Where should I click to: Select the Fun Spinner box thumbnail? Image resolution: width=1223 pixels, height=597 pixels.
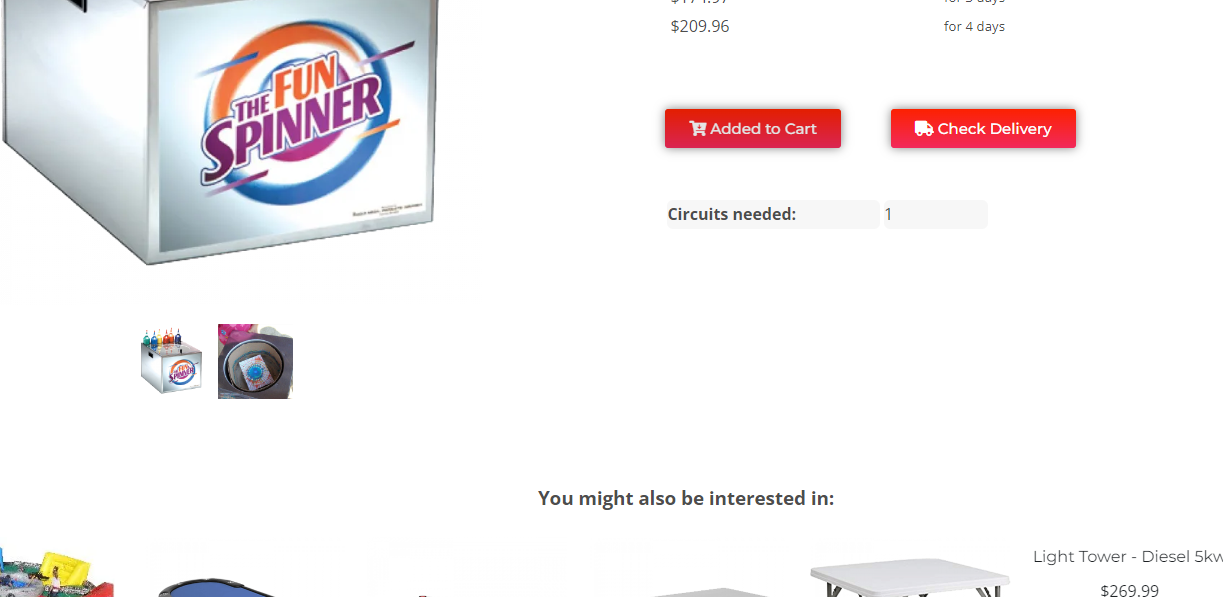pos(171,361)
